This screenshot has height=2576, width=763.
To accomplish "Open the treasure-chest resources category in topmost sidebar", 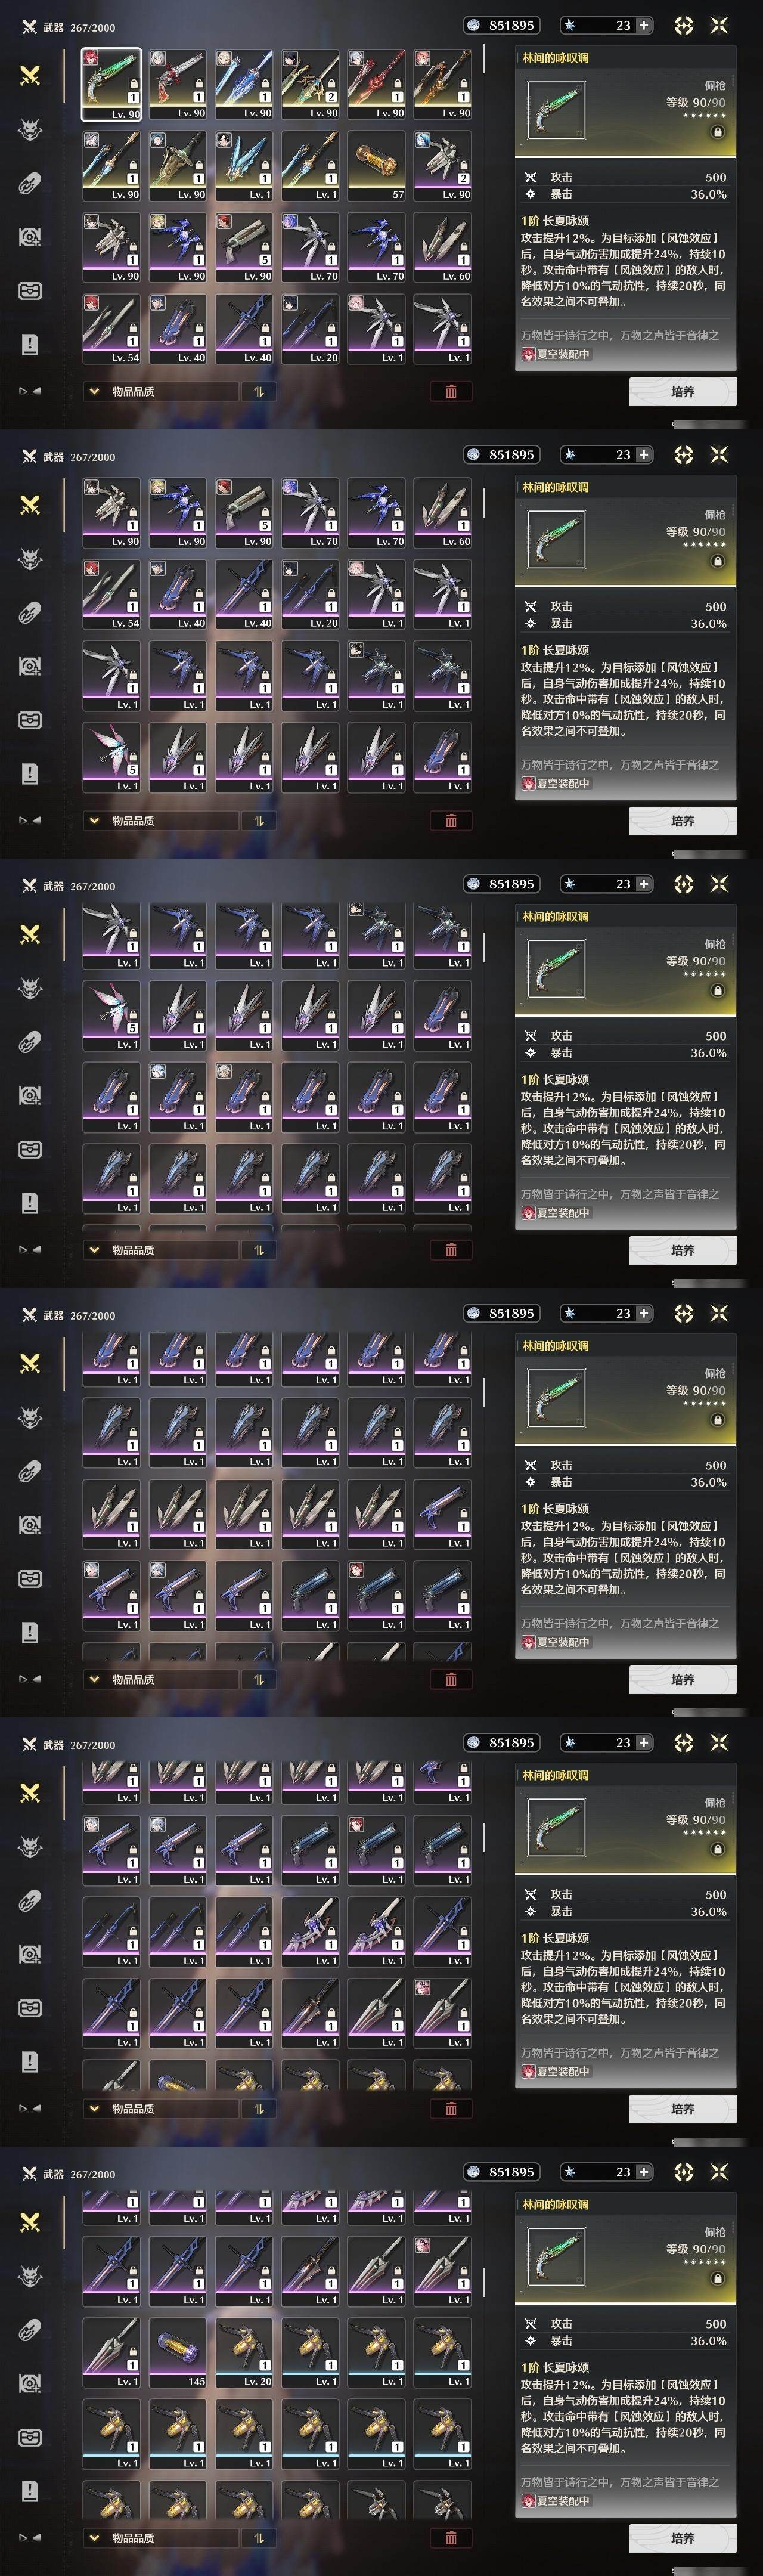I will (30, 291).
